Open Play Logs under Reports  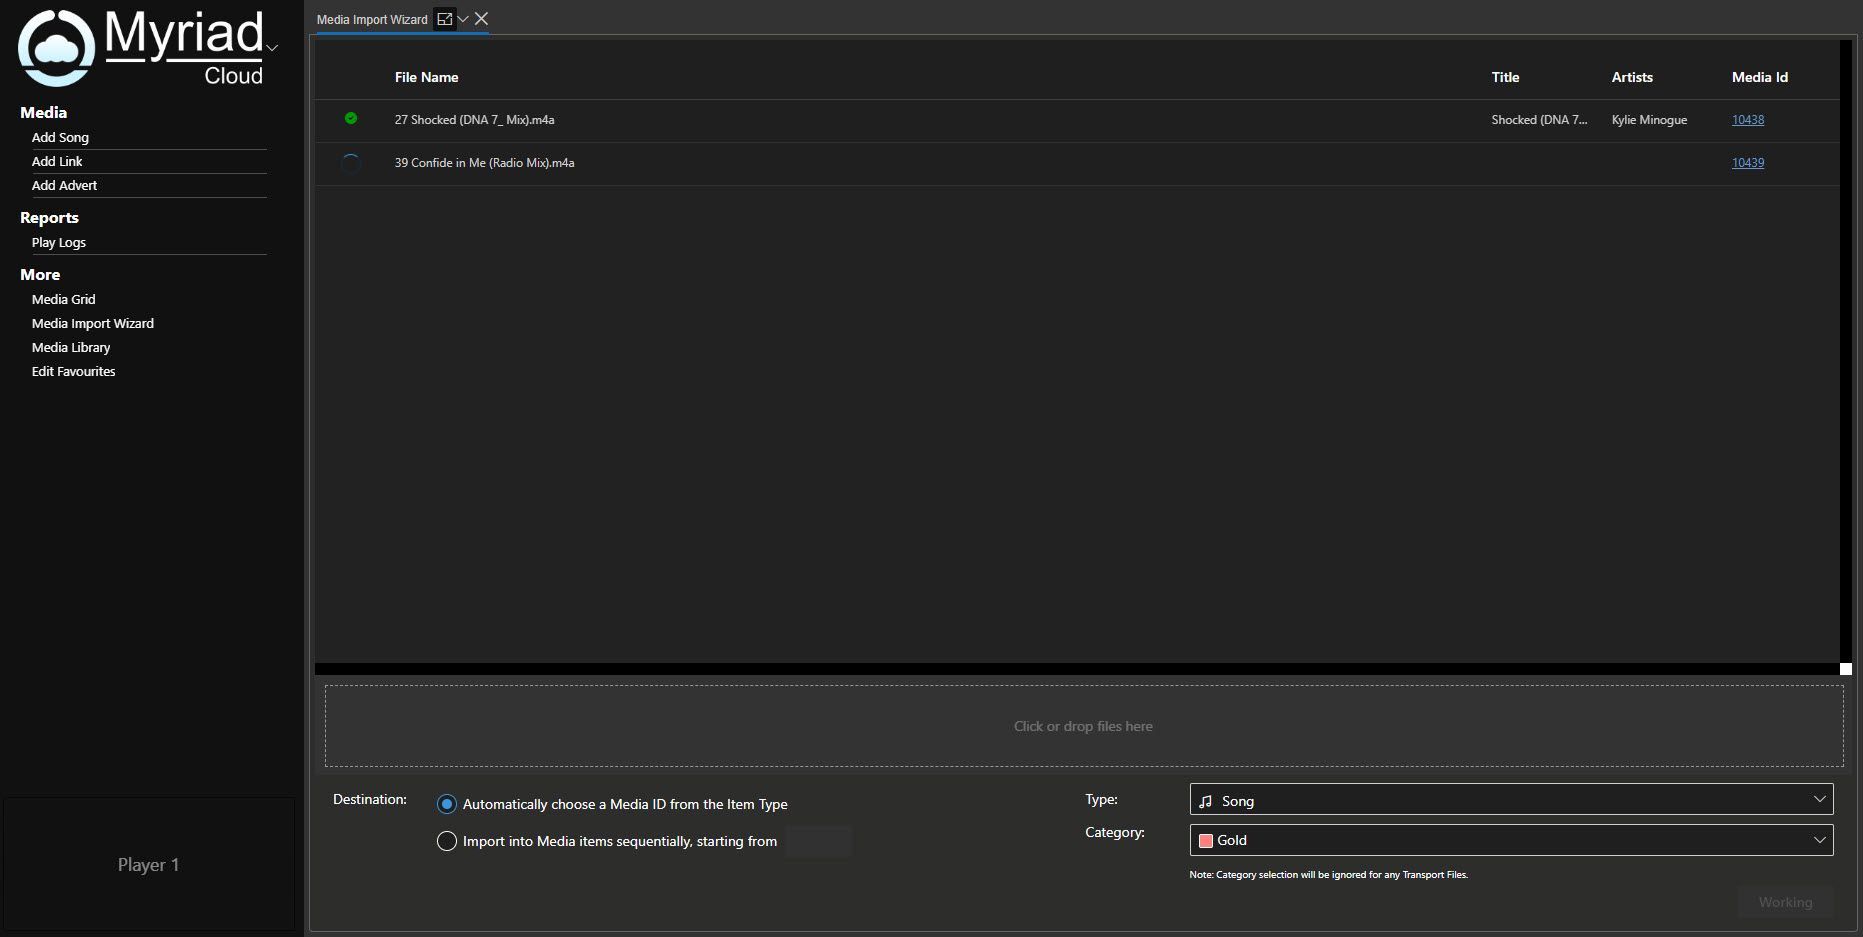click(58, 242)
